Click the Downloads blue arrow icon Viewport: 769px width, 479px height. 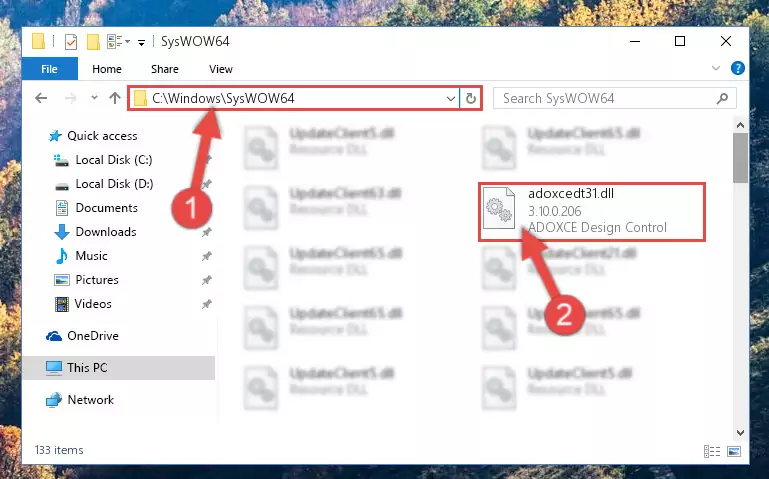coord(62,232)
